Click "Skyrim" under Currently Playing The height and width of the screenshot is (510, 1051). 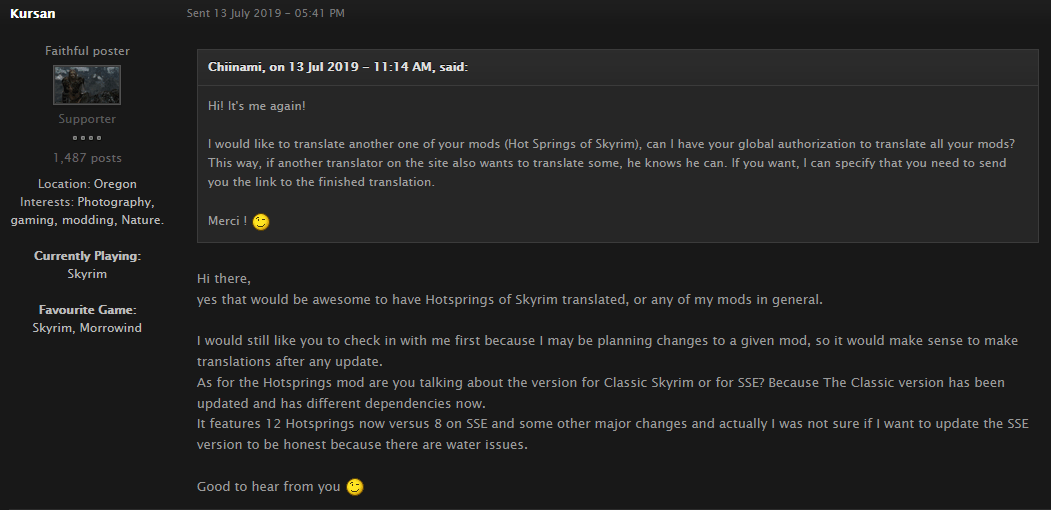[x=87, y=274]
